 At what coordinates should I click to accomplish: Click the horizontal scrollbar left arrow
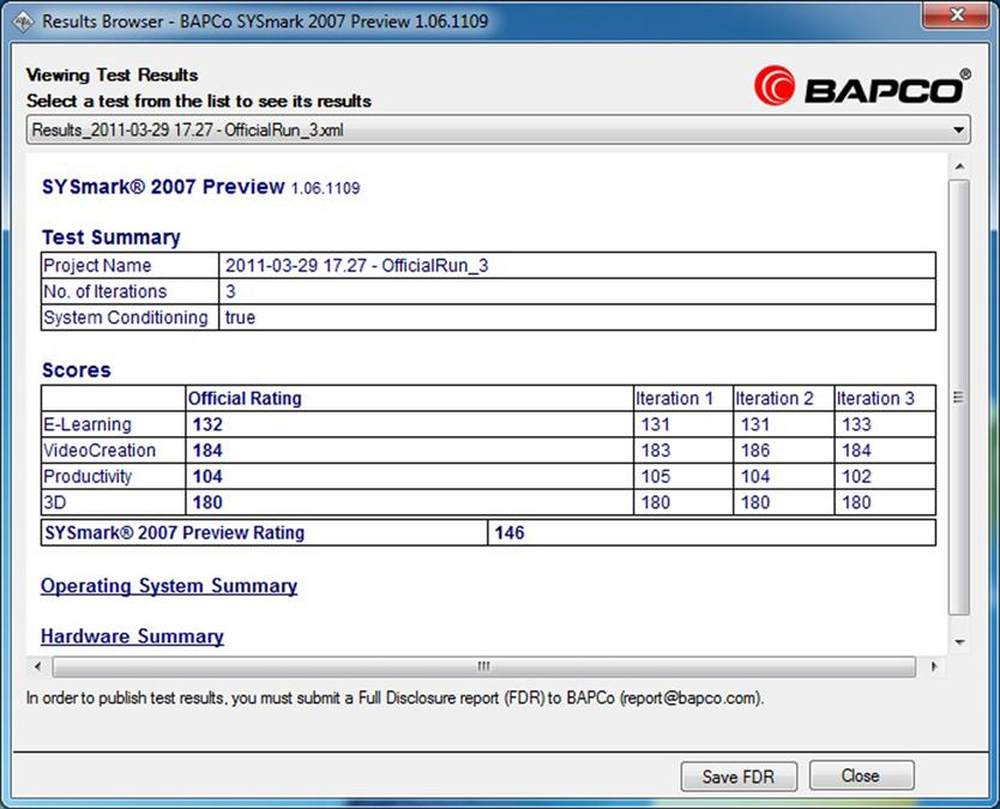[x=38, y=666]
